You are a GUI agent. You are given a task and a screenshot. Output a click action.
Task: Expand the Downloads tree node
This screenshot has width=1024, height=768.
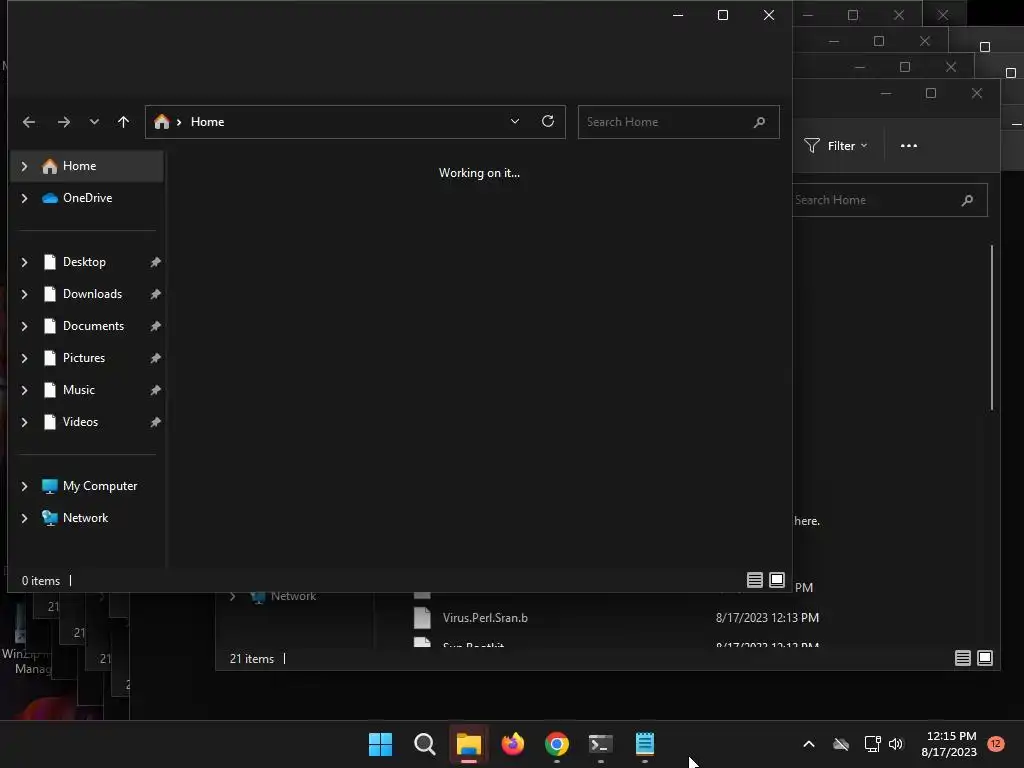click(x=24, y=294)
